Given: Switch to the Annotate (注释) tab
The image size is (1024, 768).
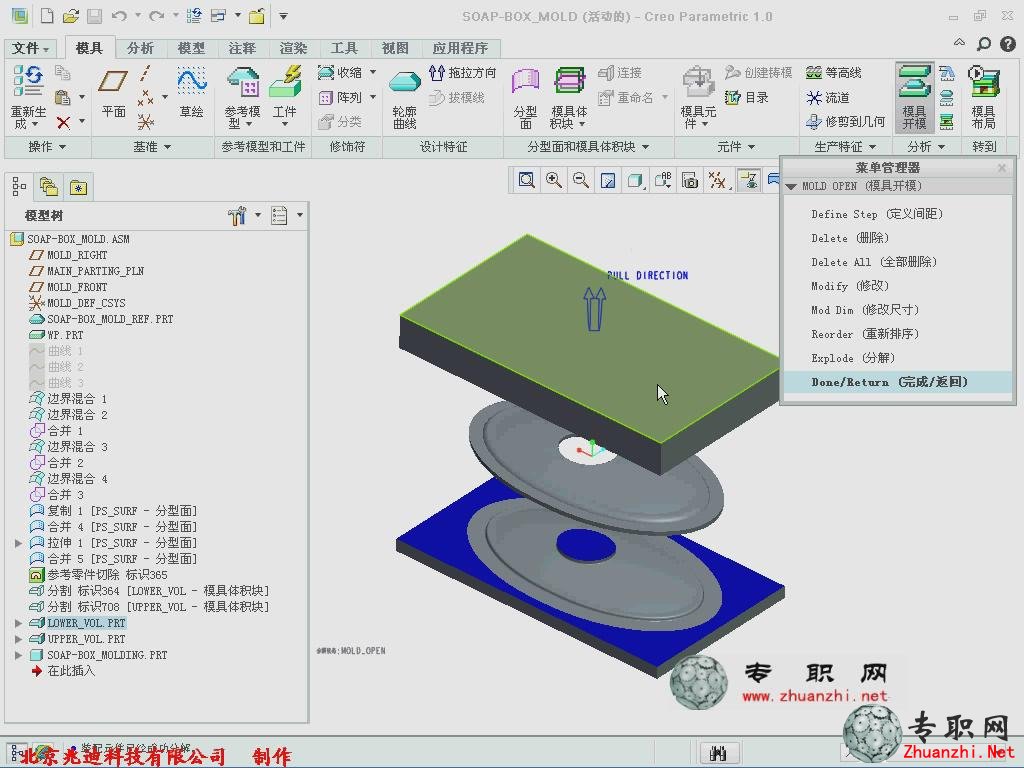Looking at the screenshot, I should coord(242,48).
